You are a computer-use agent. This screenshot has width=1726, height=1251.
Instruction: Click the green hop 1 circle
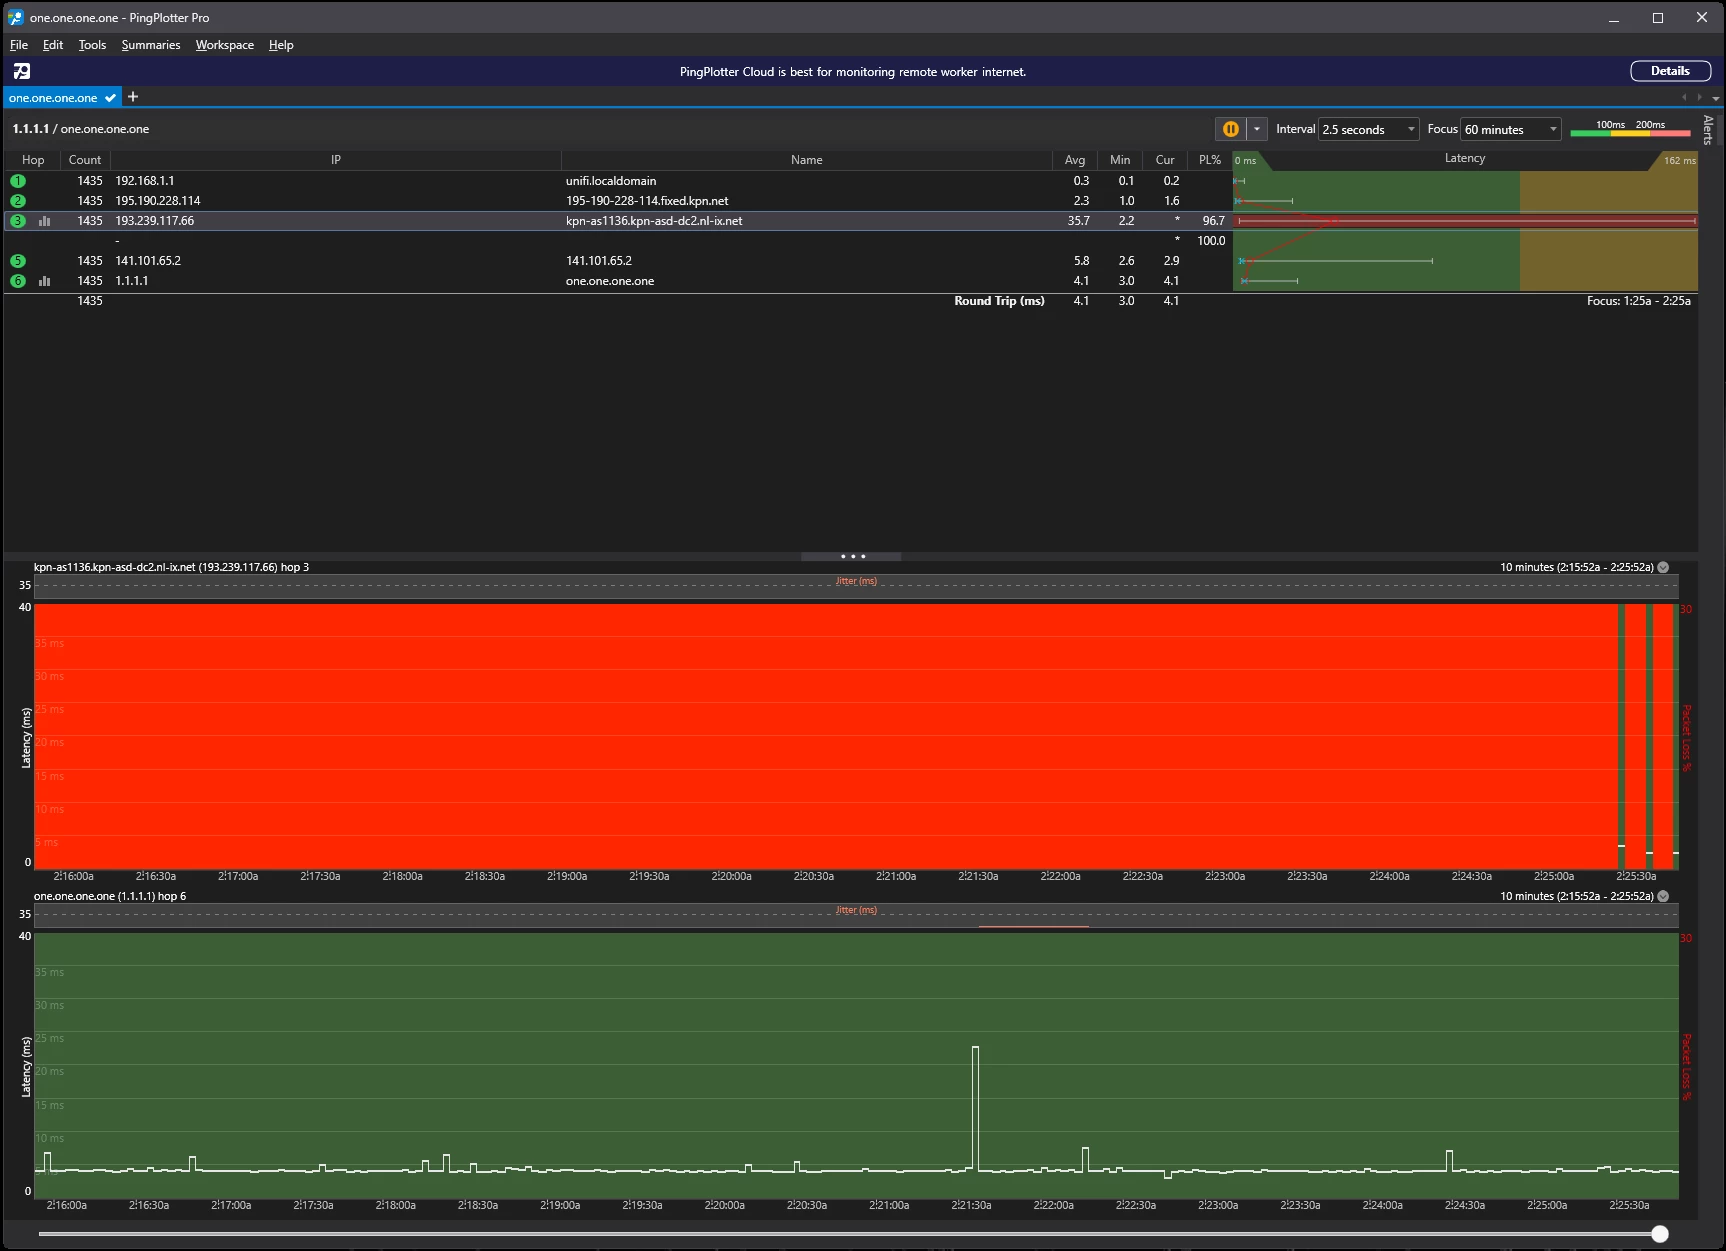pos(18,181)
